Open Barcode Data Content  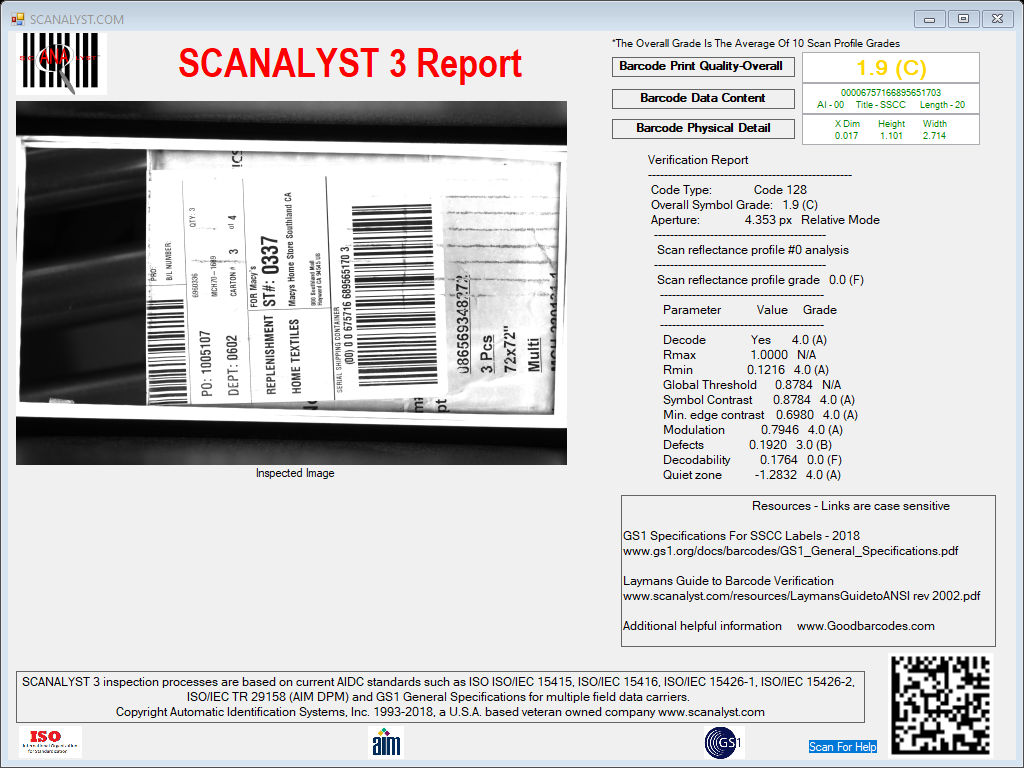point(703,98)
